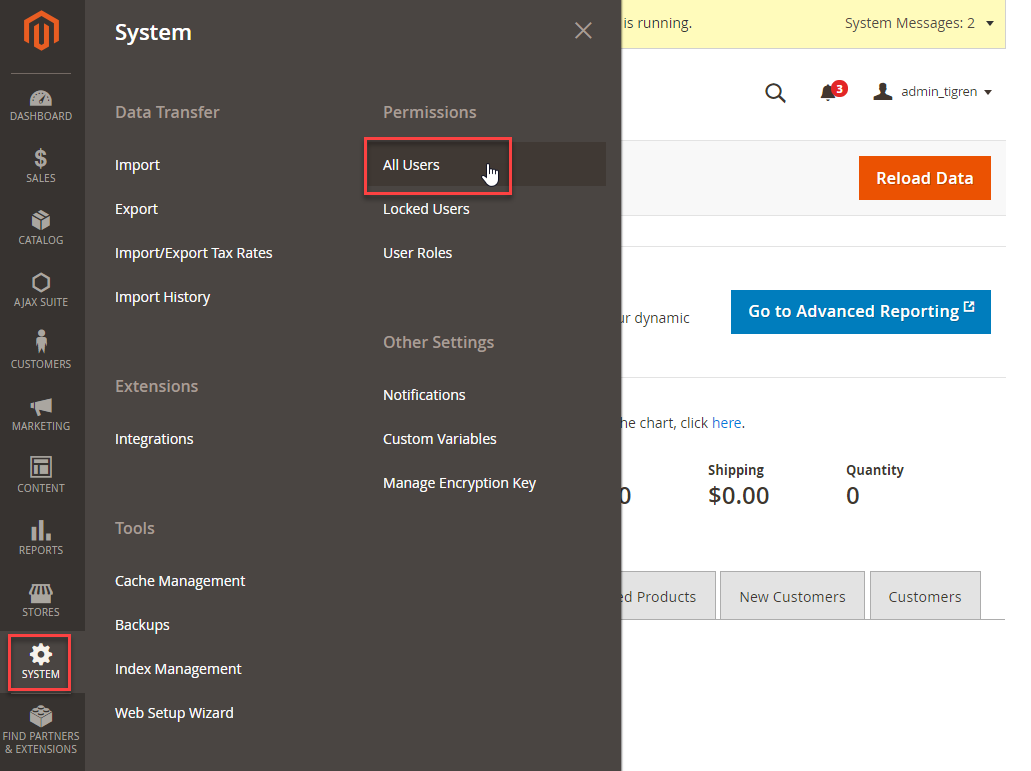Click the 'here' chart link
Viewport: 1031px width, 771px height.
726,423
